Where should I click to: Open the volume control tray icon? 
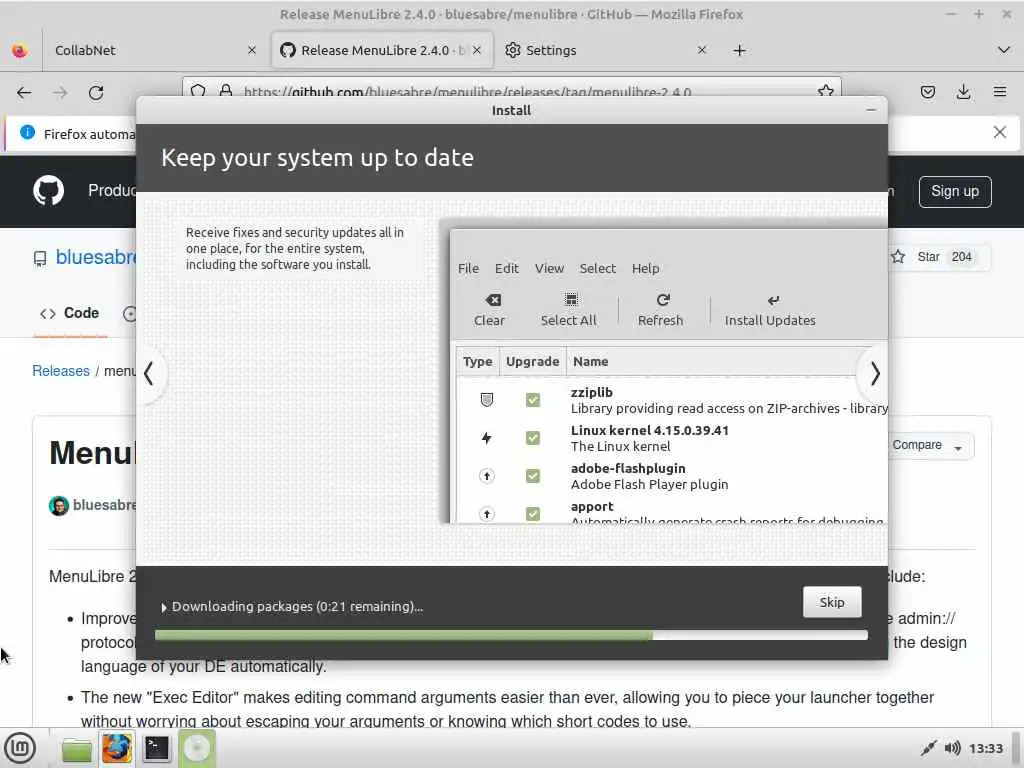[x=952, y=748]
